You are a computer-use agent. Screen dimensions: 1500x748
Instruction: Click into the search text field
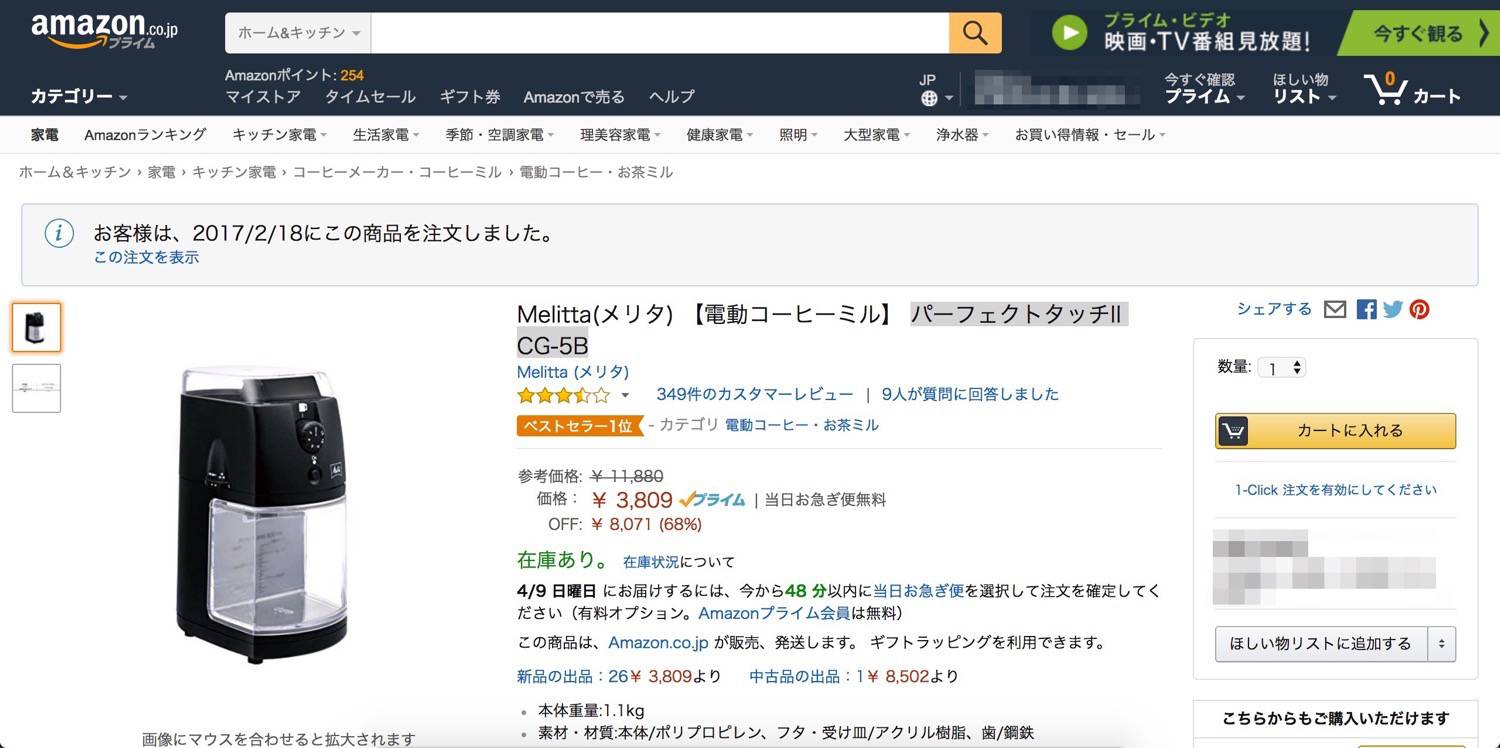click(660, 33)
